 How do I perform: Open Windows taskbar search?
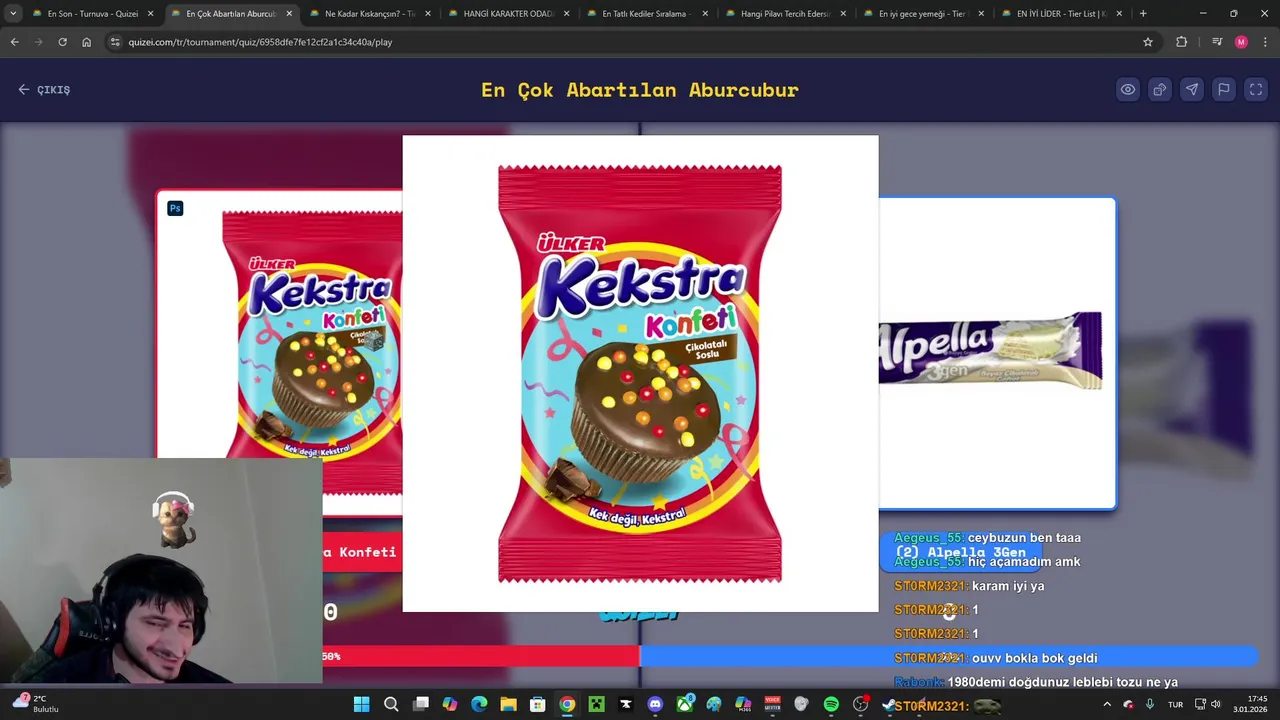click(391, 704)
